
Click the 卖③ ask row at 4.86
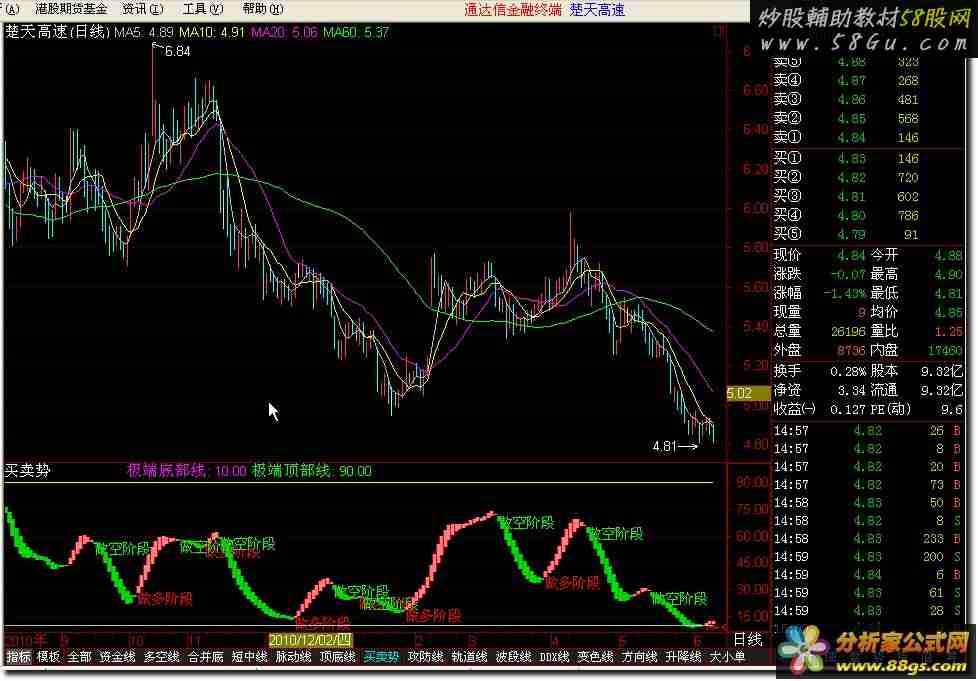868,99
